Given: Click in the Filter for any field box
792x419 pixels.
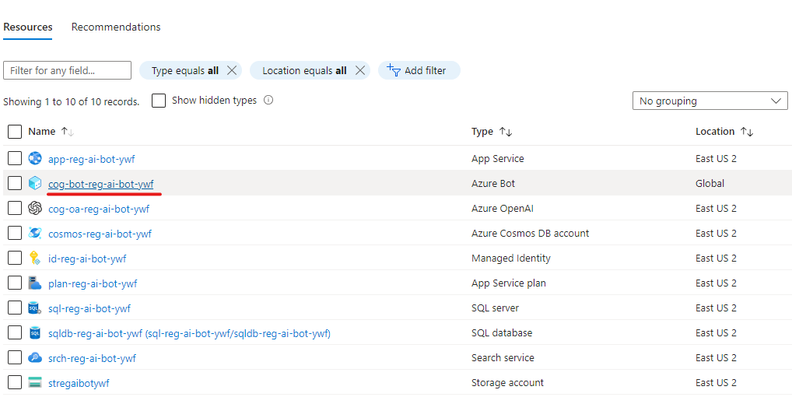Looking at the screenshot, I should (x=67, y=71).
